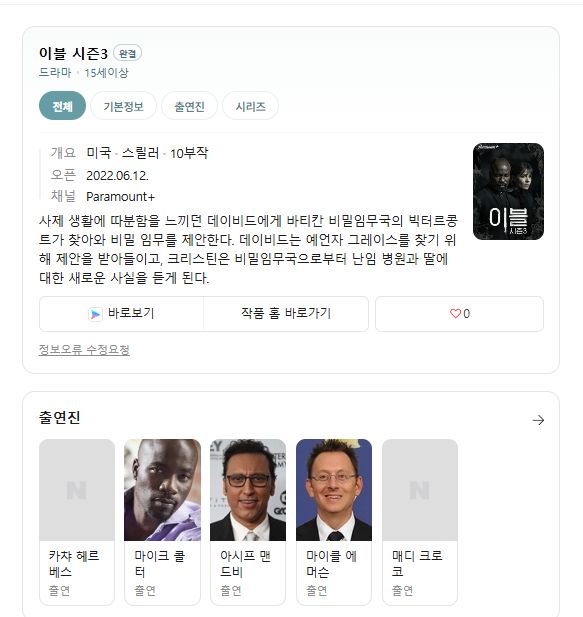
Task: Click the 이블 시즌3 title
Action: pyautogui.click(x=73, y=54)
